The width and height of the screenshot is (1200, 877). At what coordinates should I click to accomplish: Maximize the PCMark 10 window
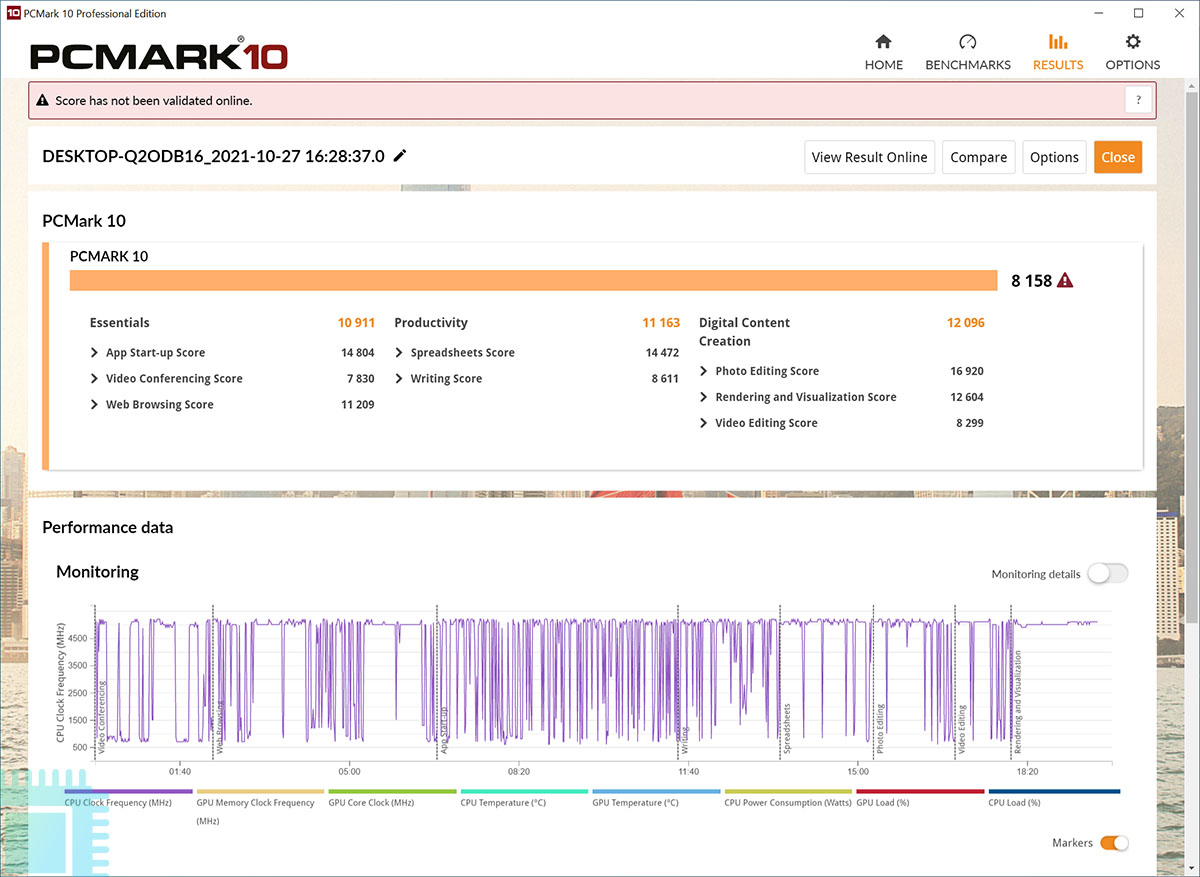coord(1138,14)
